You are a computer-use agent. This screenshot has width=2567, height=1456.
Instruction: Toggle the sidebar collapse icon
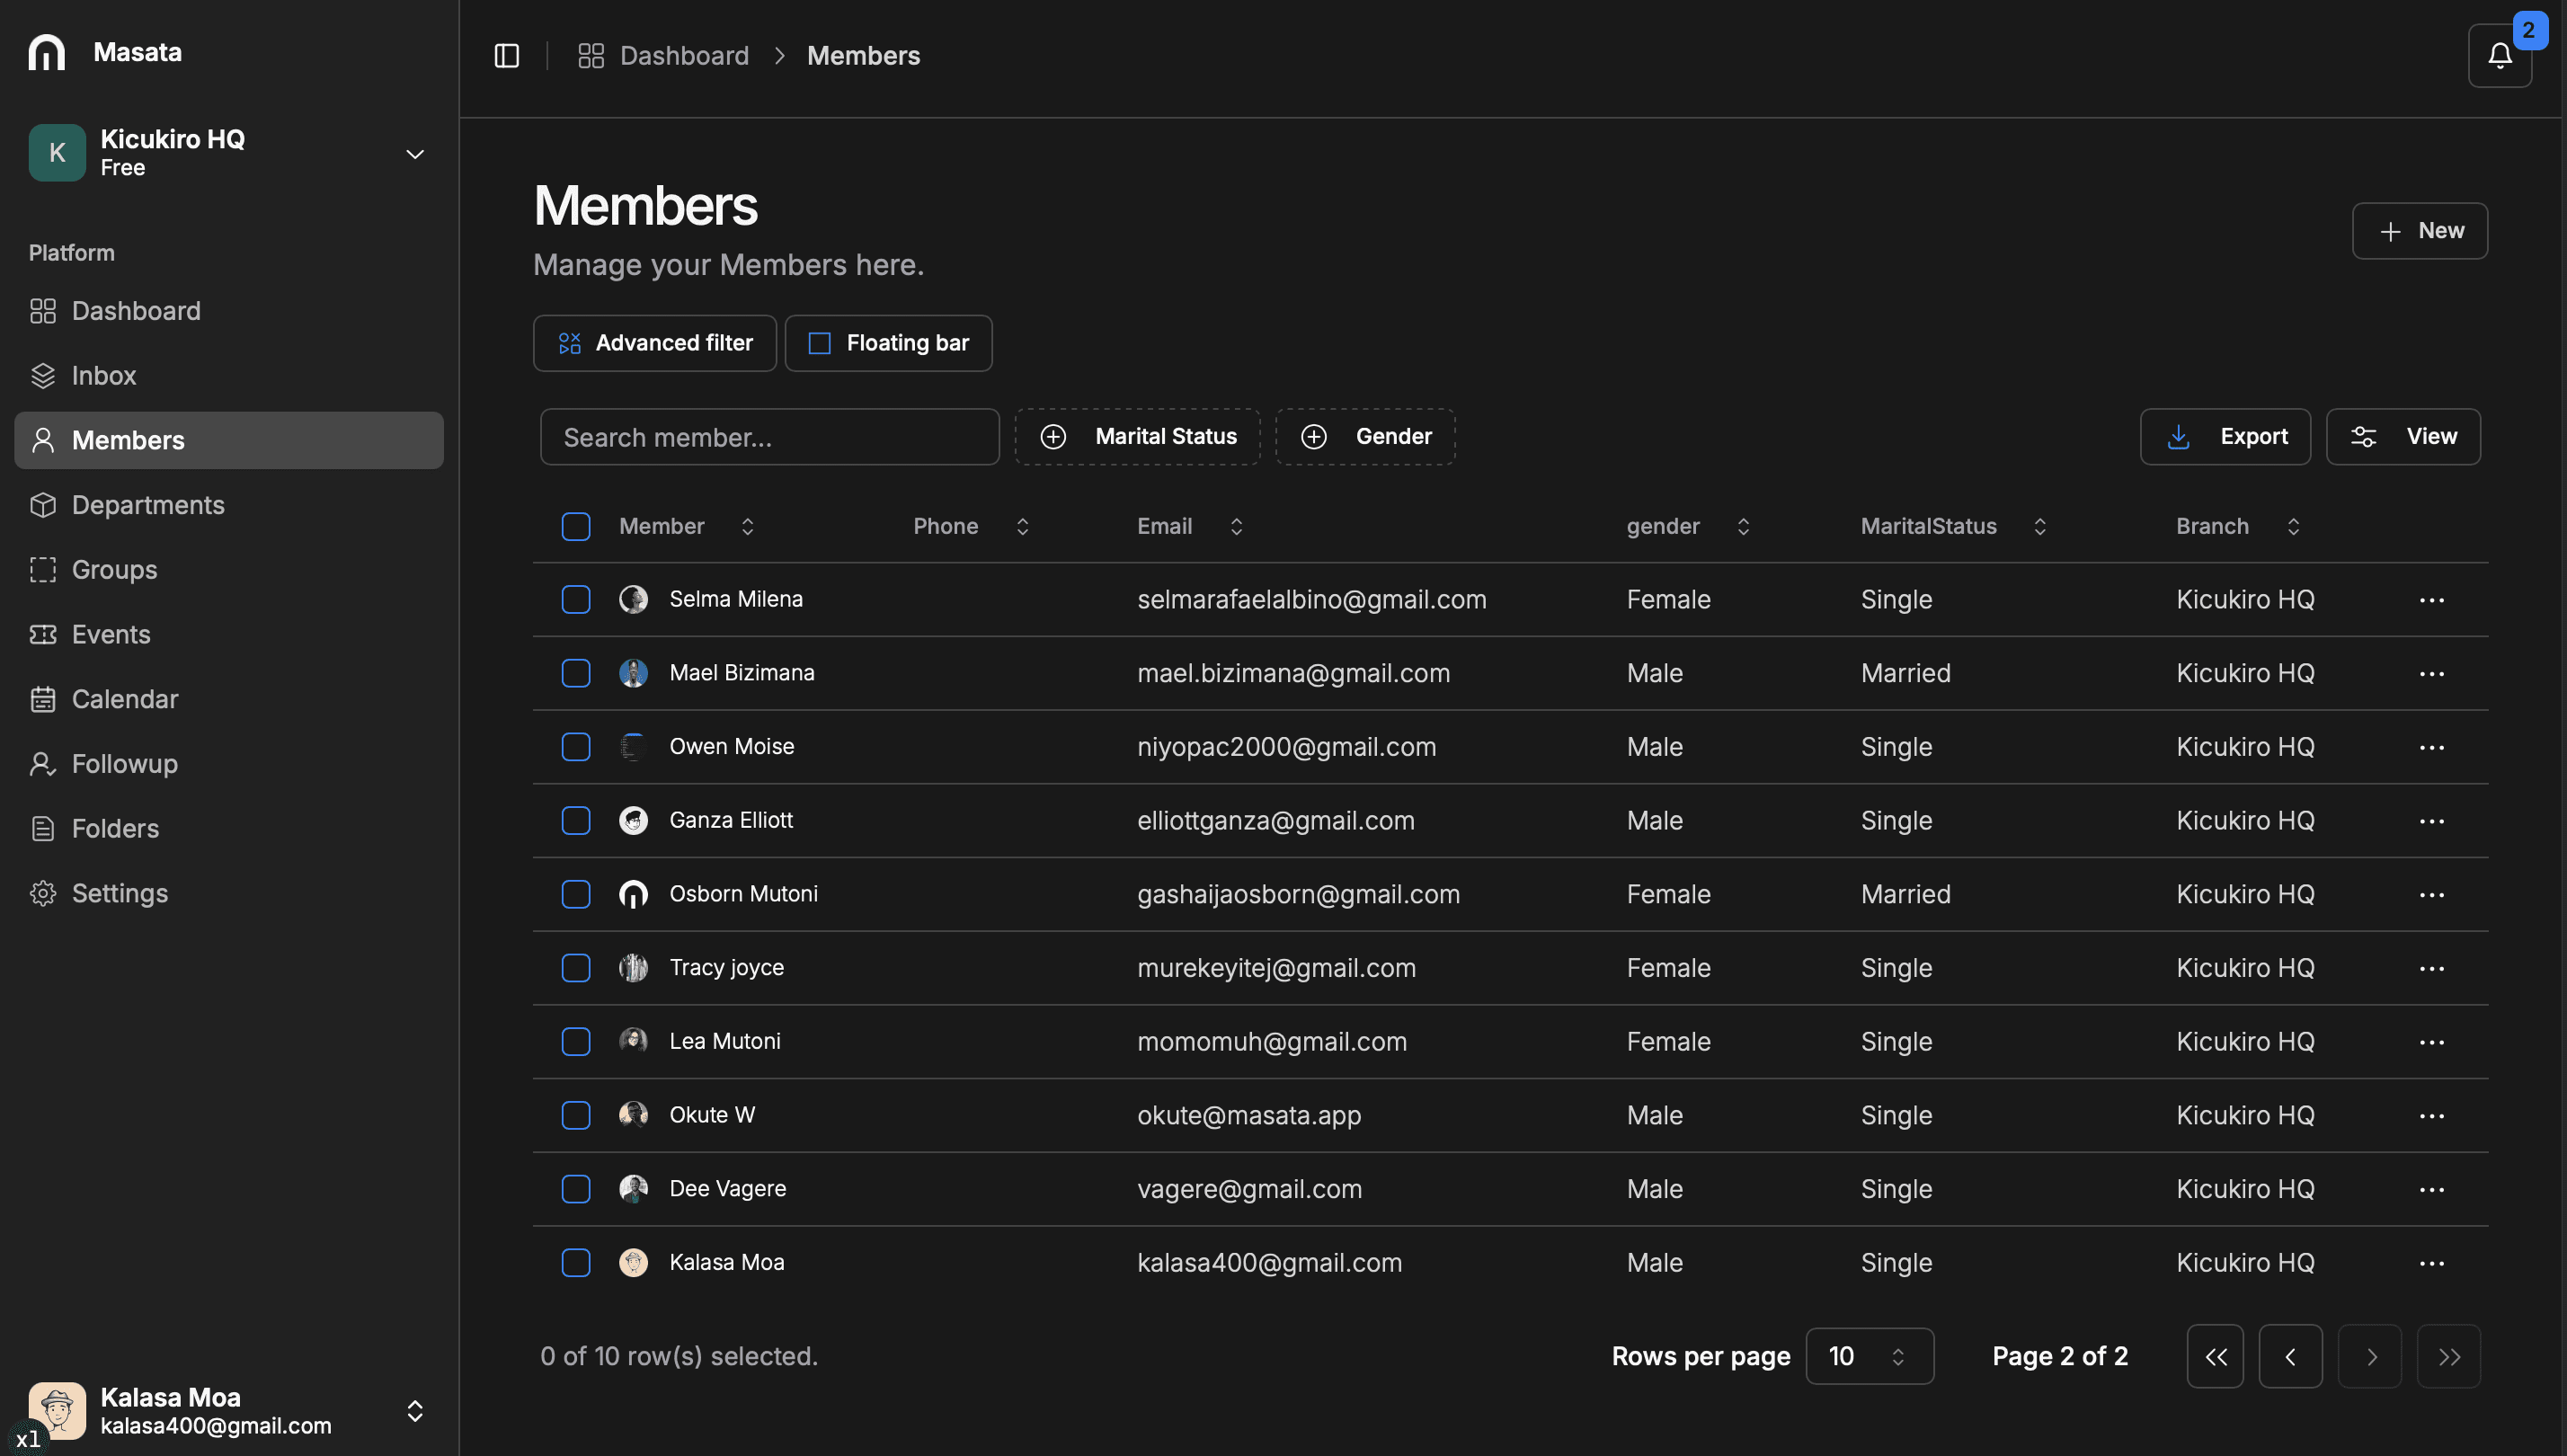[x=507, y=56]
